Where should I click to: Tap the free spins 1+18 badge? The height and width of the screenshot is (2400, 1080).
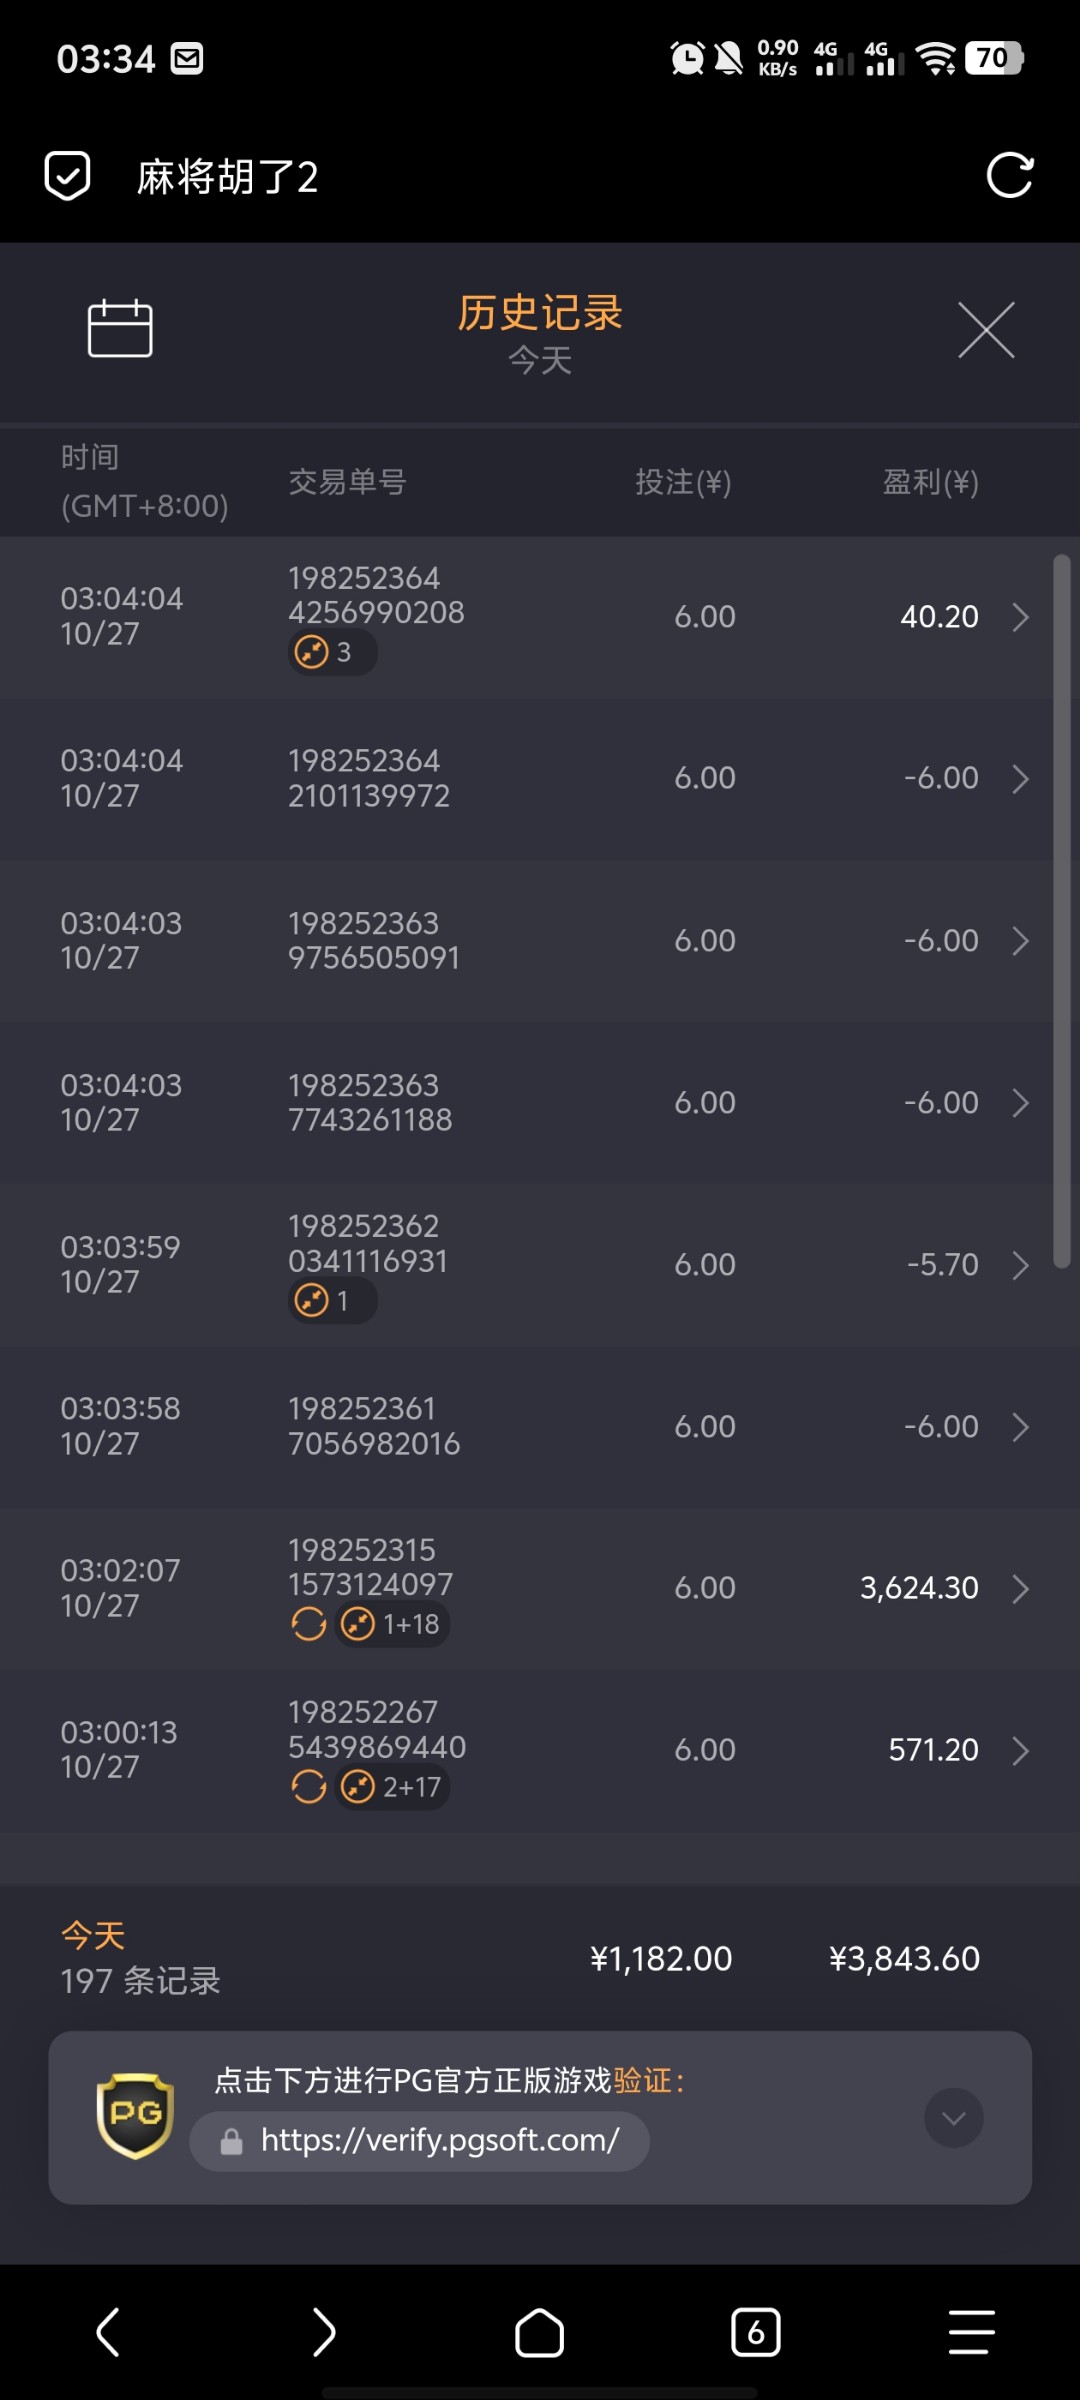(392, 1624)
